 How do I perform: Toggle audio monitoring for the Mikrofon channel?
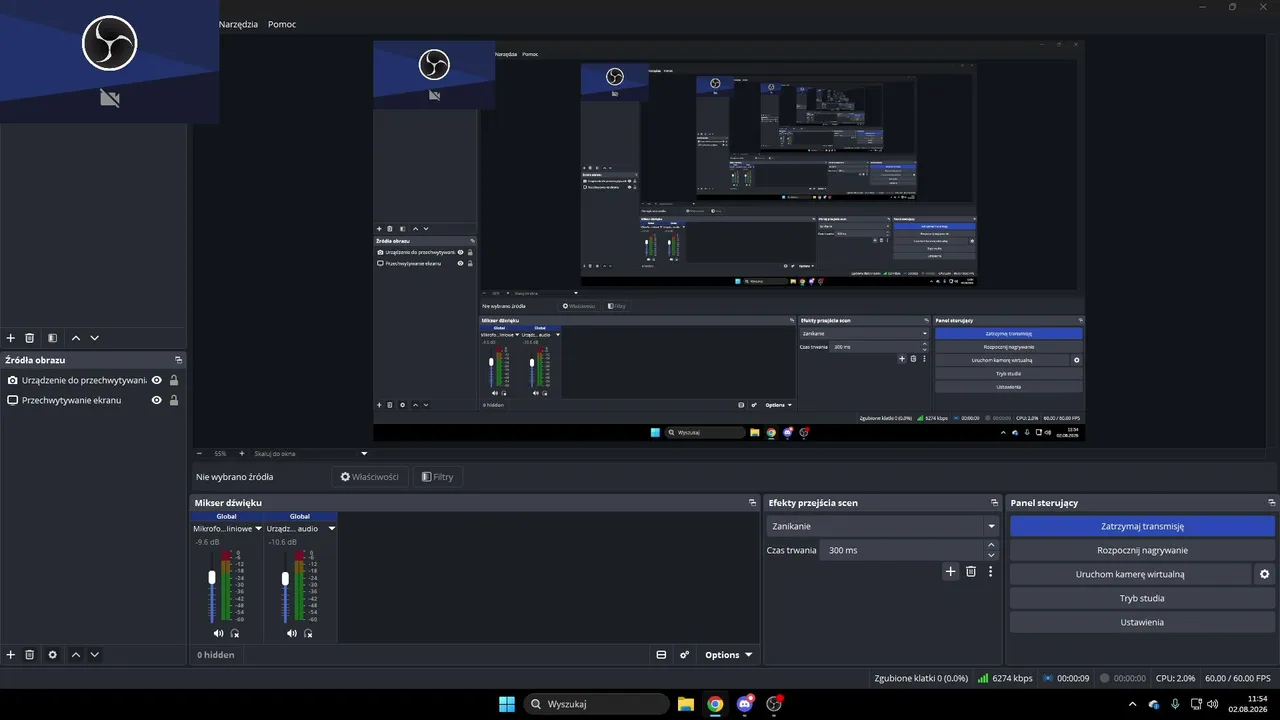coord(235,633)
